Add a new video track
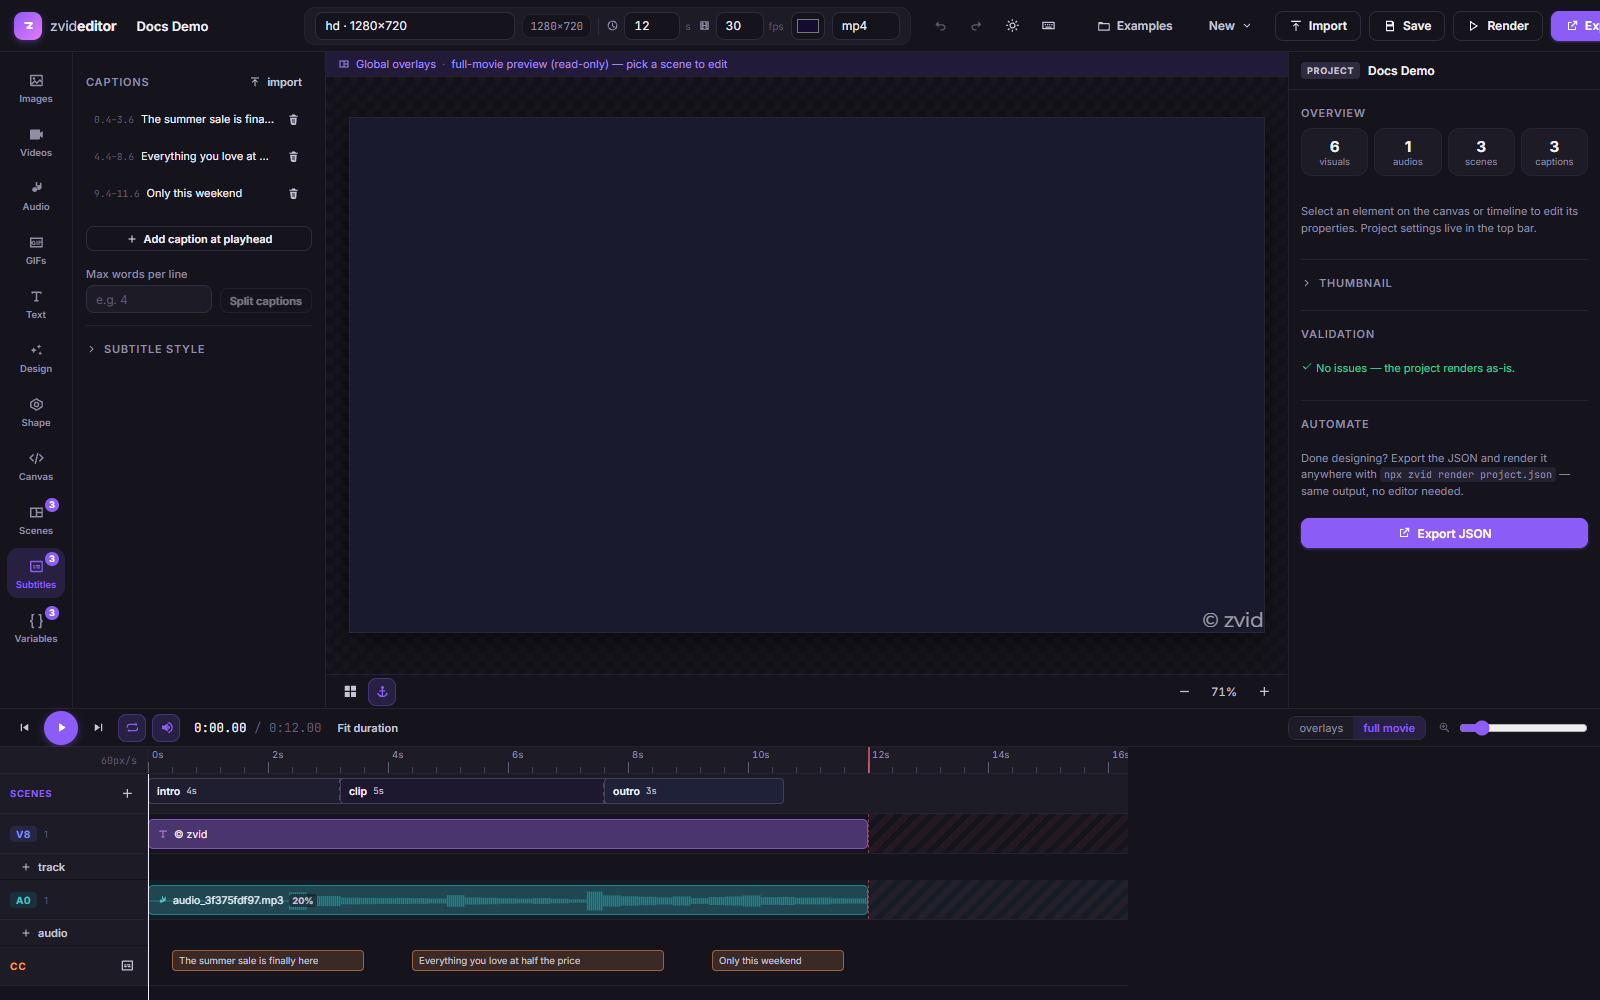Viewport: 1600px width, 1000px height. [44, 867]
